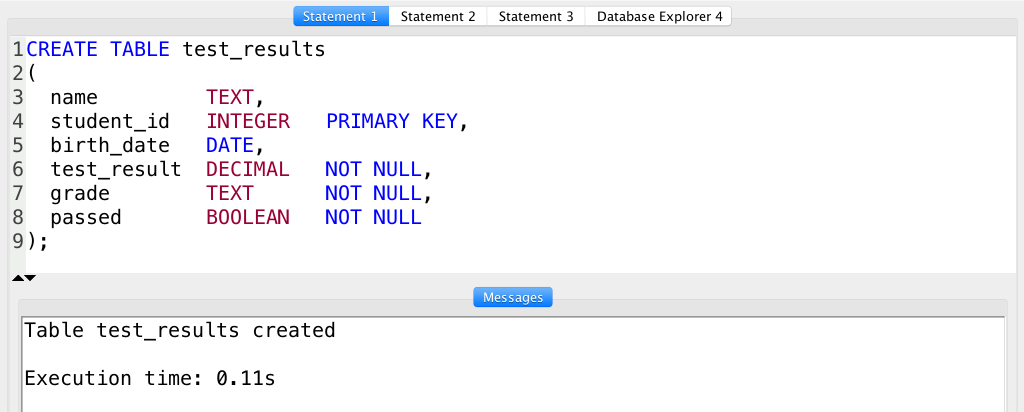The width and height of the screenshot is (1024, 412).
Task: Click the DATE type on the birth_date line
Action: coord(230,145)
